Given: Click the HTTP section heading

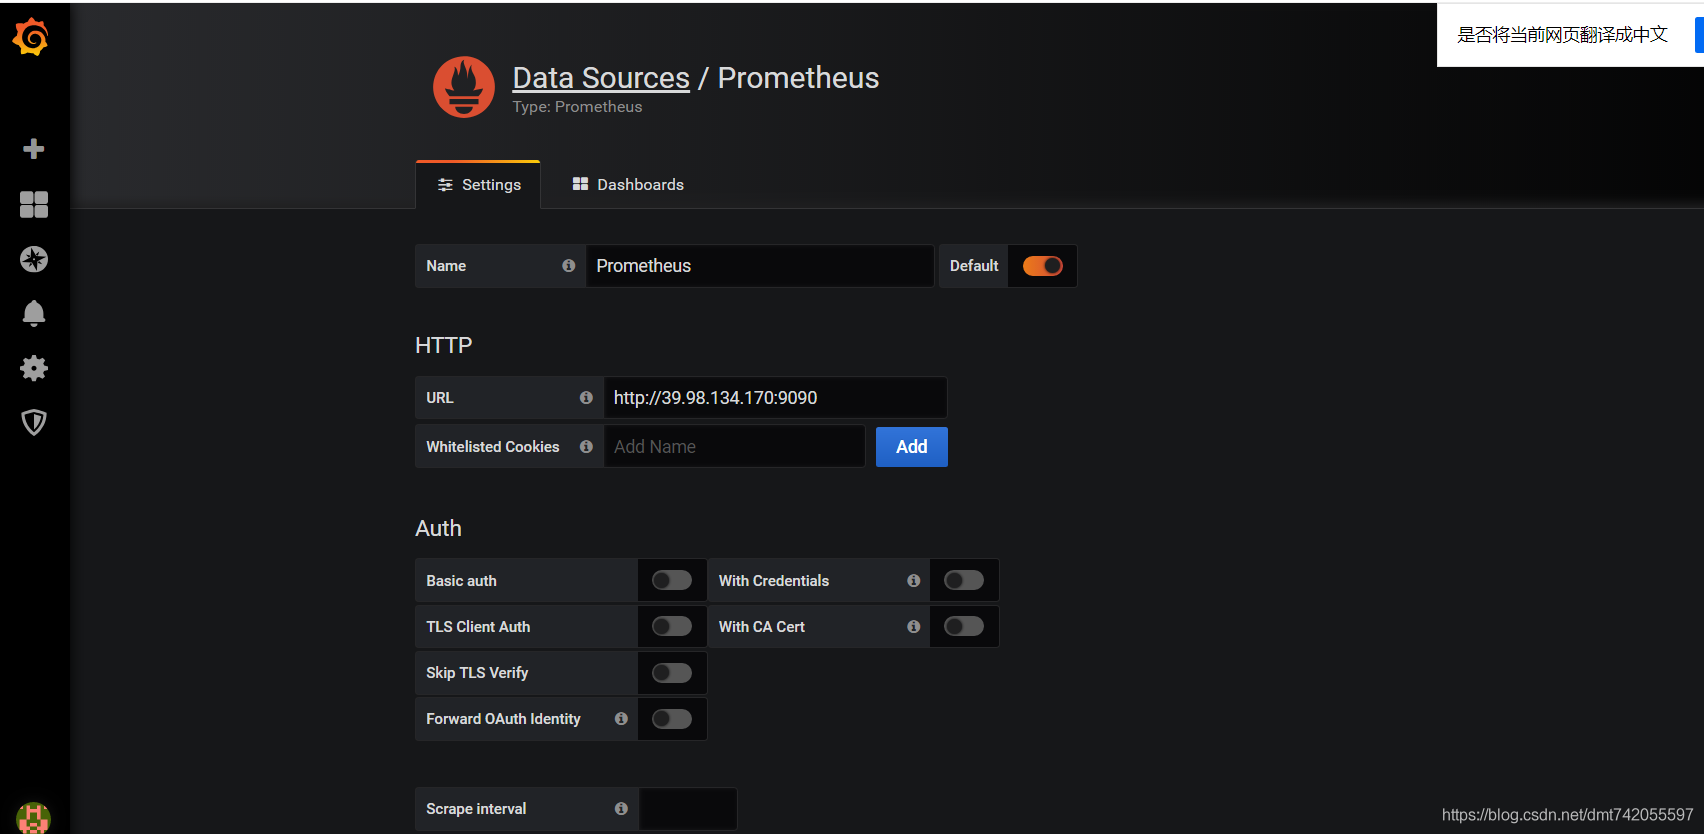Looking at the screenshot, I should pyautogui.click(x=444, y=346).
